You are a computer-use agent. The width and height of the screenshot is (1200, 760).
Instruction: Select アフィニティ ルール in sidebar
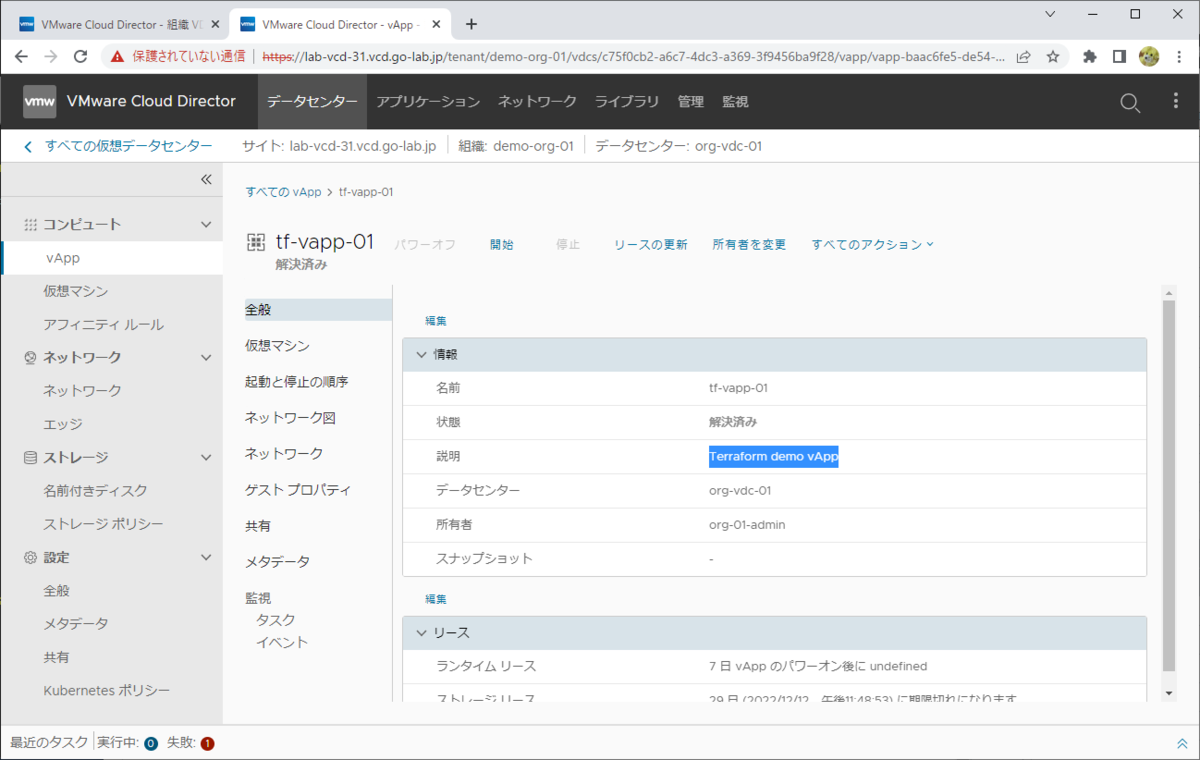pyautogui.click(x=103, y=324)
